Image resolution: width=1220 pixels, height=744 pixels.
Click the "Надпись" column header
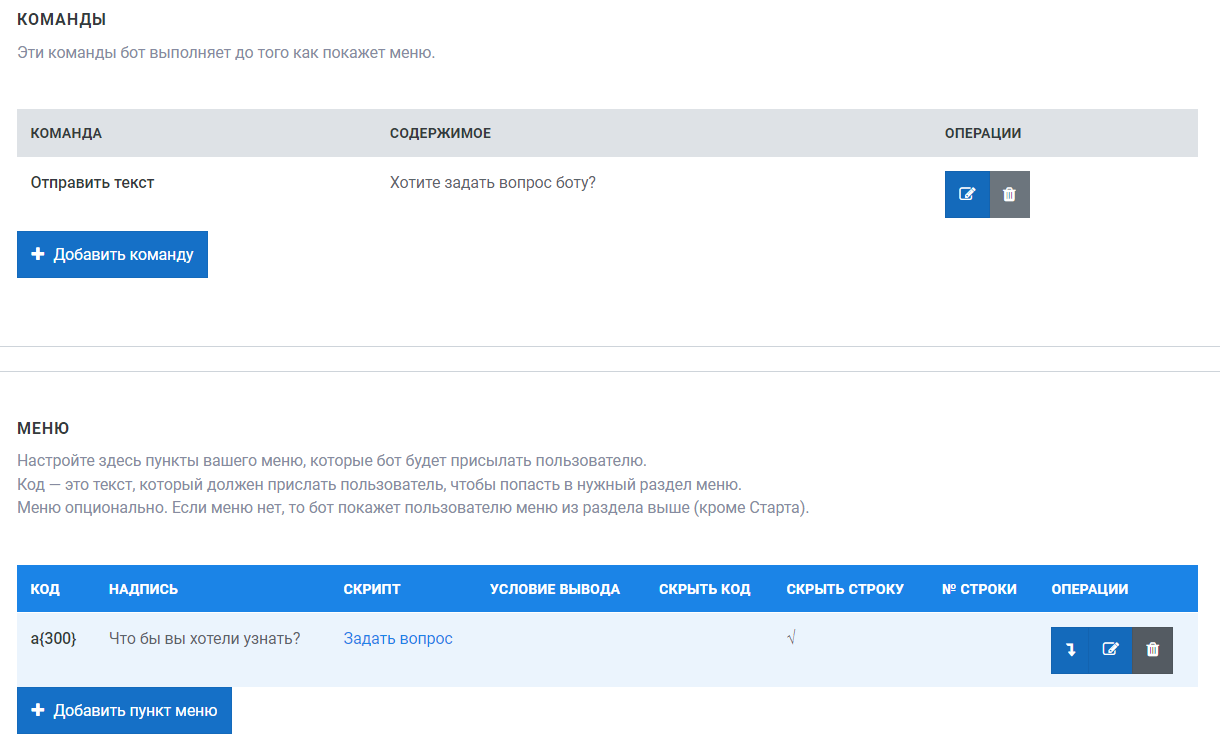click(143, 589)
